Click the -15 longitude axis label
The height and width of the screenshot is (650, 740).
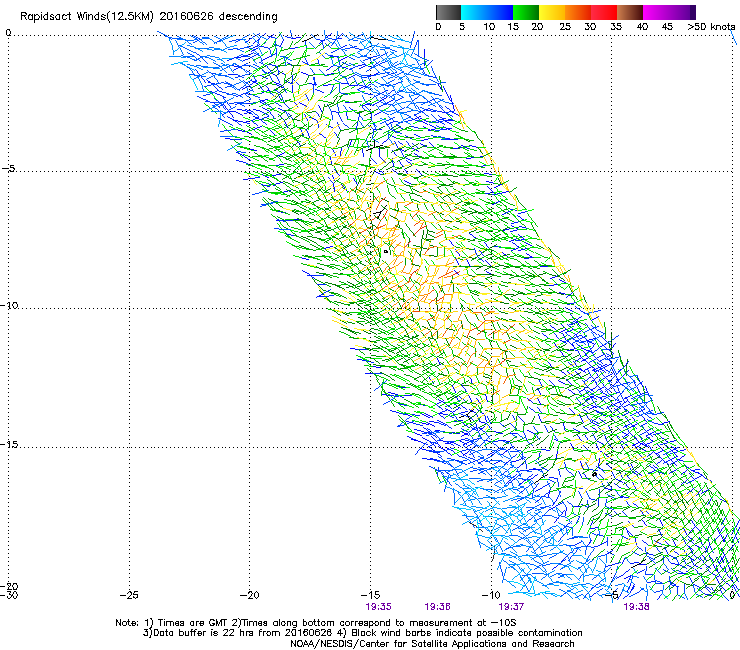370,595
